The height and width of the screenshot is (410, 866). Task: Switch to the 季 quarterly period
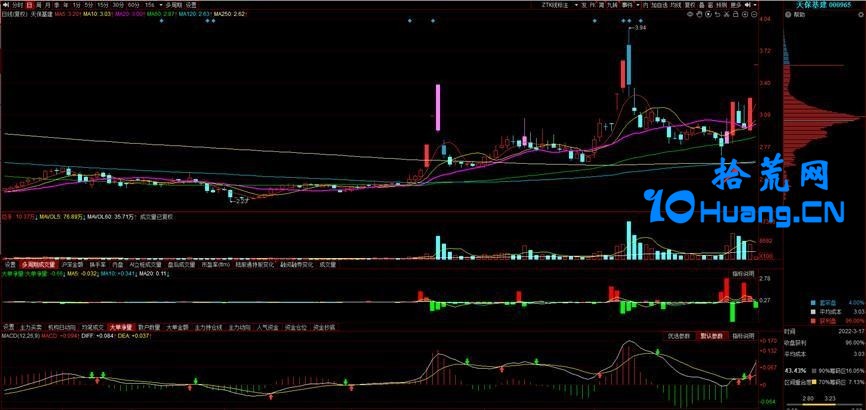(56, 5)
